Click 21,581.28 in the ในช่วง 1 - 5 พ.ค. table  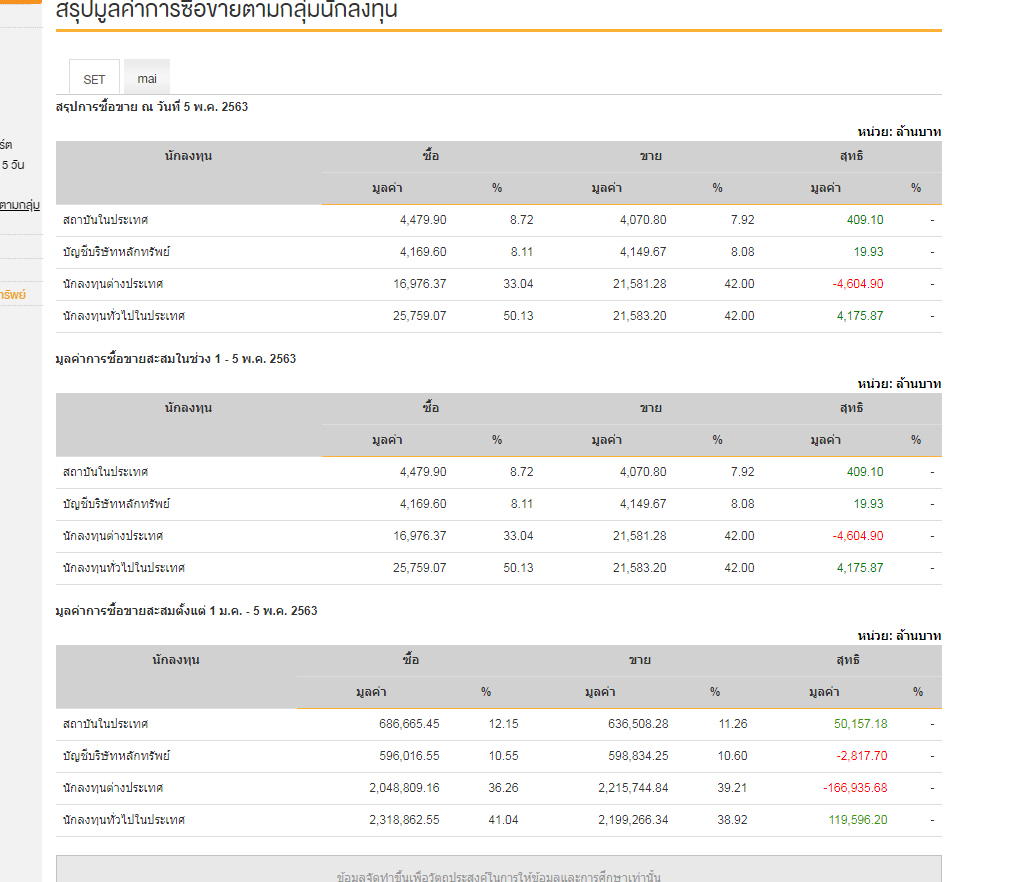pyautogui.click(x=639, y=536)
